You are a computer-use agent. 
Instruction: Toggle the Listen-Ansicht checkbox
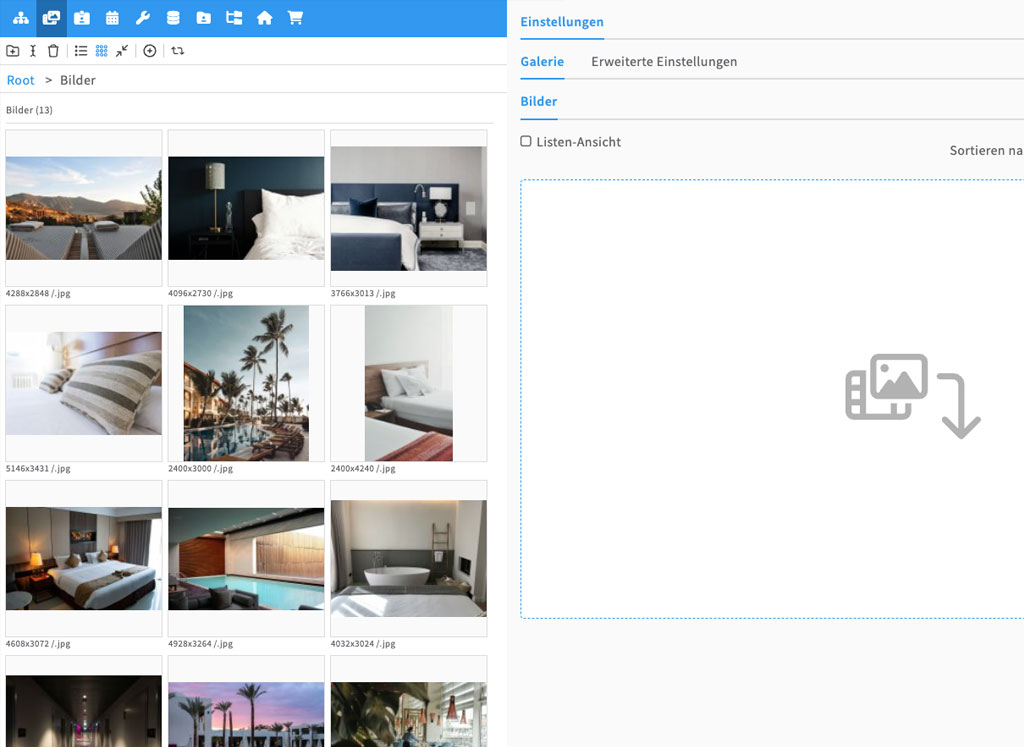(x=526, y=141)
